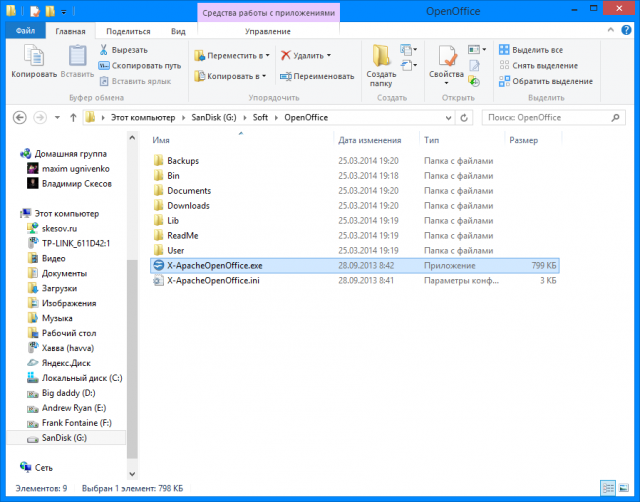Select the X-ApacheOpenOffice.ini file
The height and width of the screenshot is (502, 640).
pos(355,280)
